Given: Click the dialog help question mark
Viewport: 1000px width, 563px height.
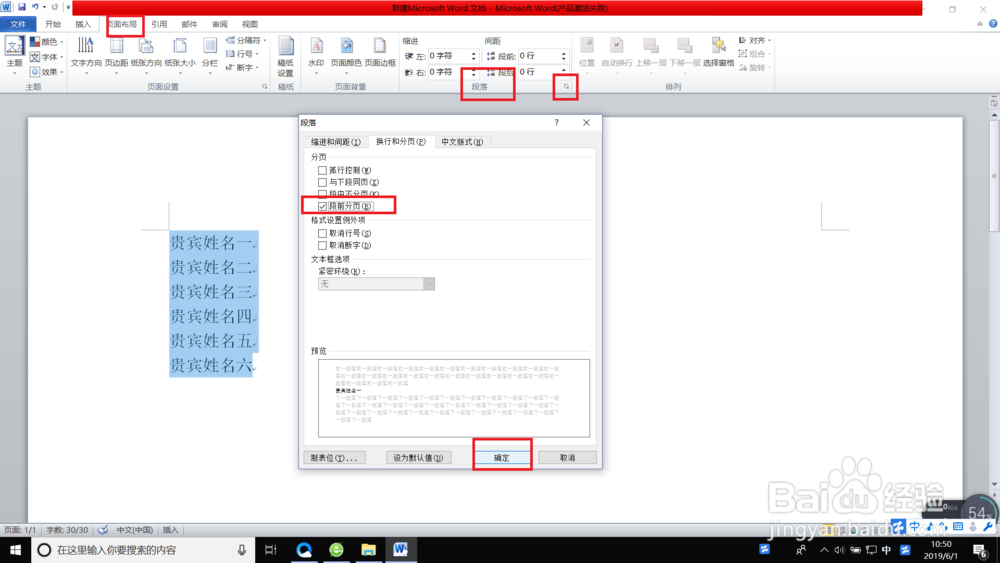Looking at the screenshot, I should click(x=556, y=122).
